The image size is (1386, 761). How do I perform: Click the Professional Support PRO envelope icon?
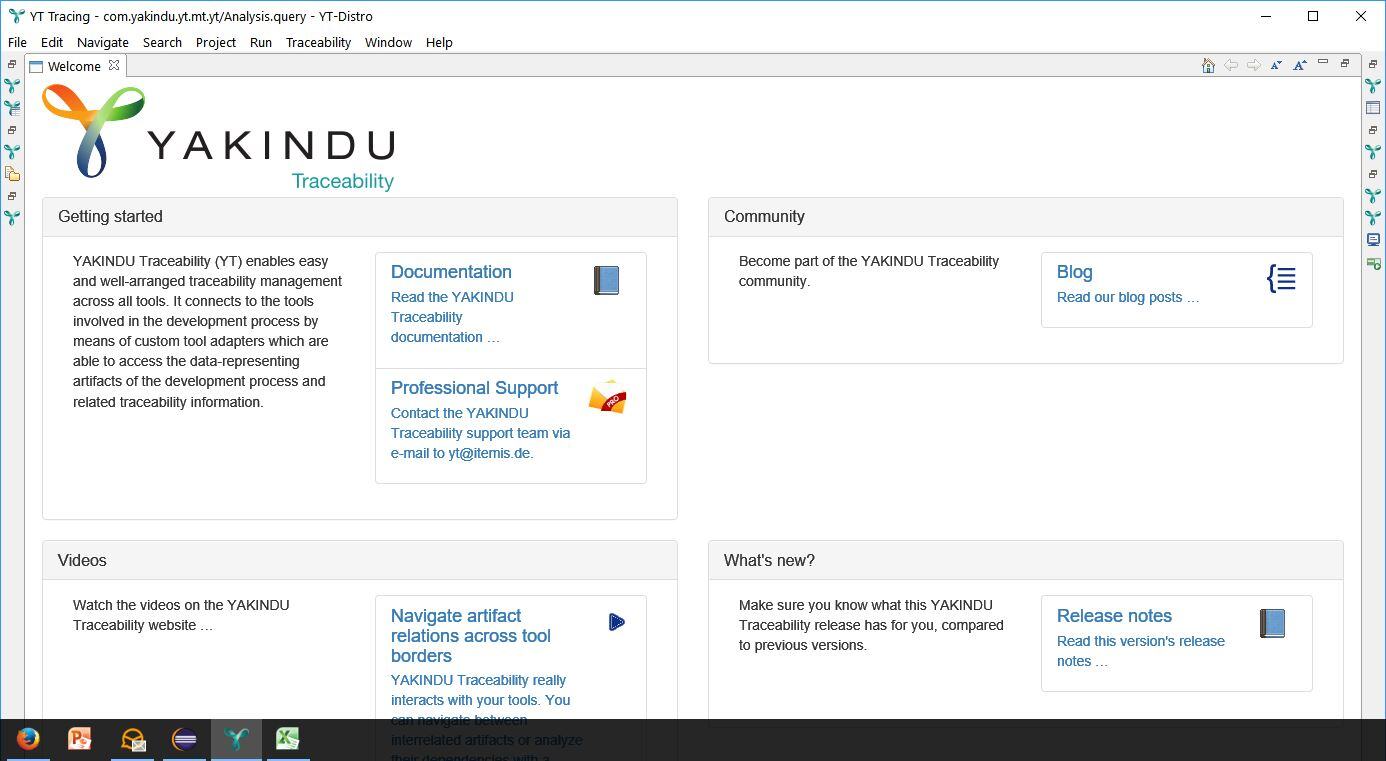pos(607,398)
